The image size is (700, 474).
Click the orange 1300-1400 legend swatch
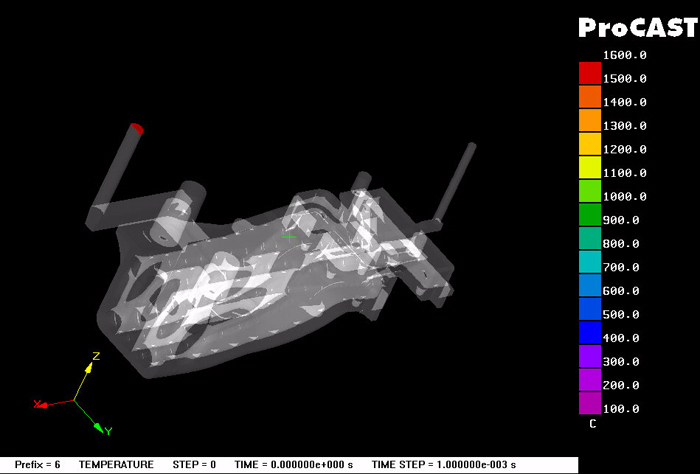coord(590,120)
